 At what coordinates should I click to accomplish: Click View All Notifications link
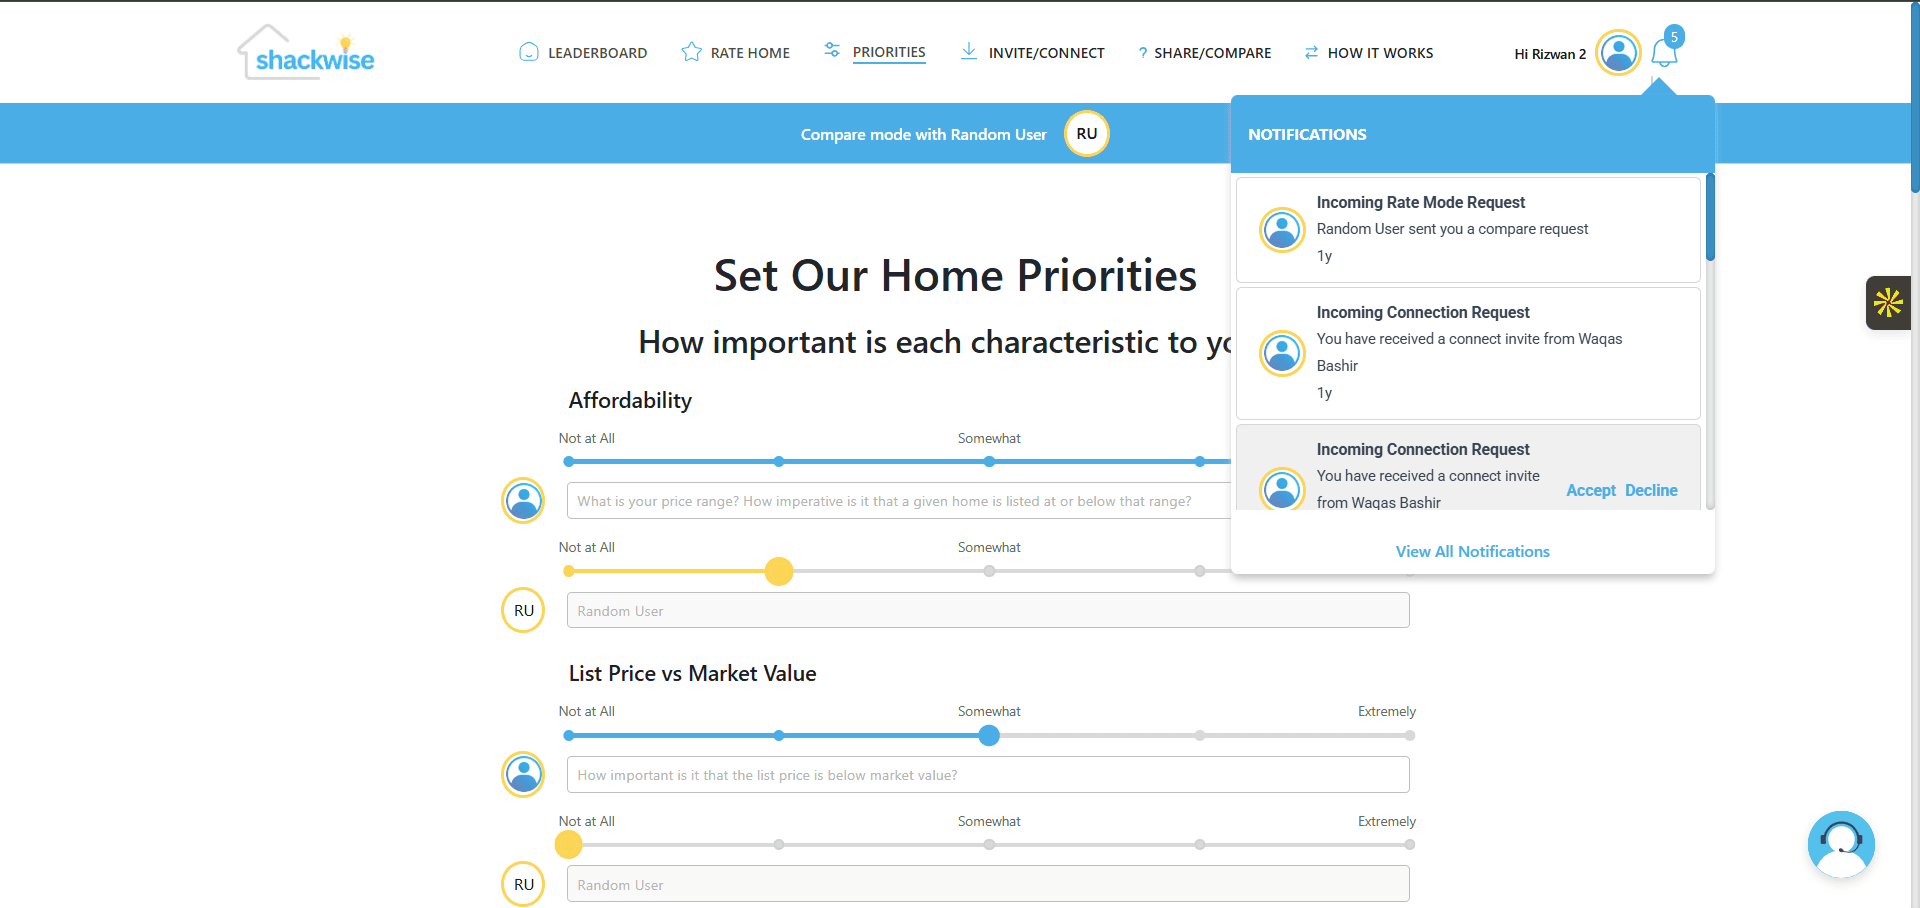pyautogui.click(x=1473, y=551)
